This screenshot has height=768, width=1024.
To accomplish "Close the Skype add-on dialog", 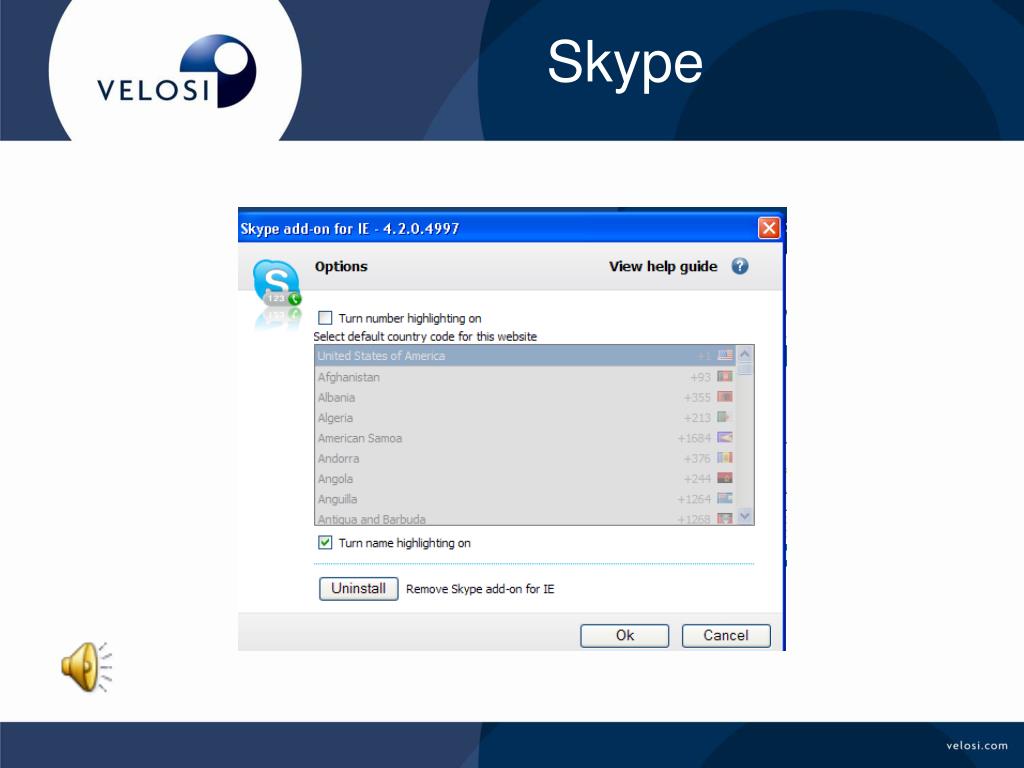I will pos(769,228).
